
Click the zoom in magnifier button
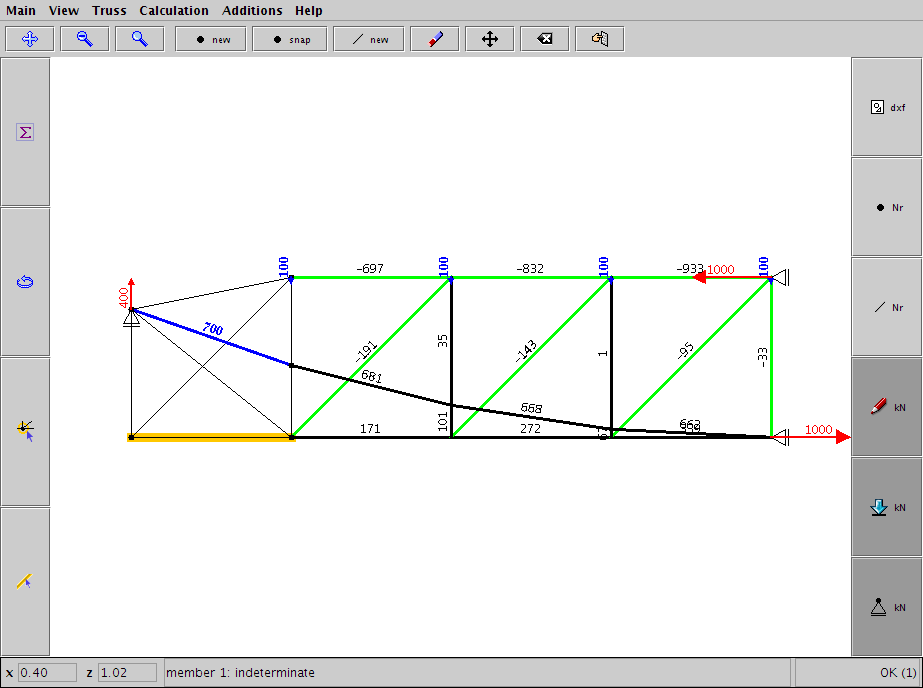140,39
